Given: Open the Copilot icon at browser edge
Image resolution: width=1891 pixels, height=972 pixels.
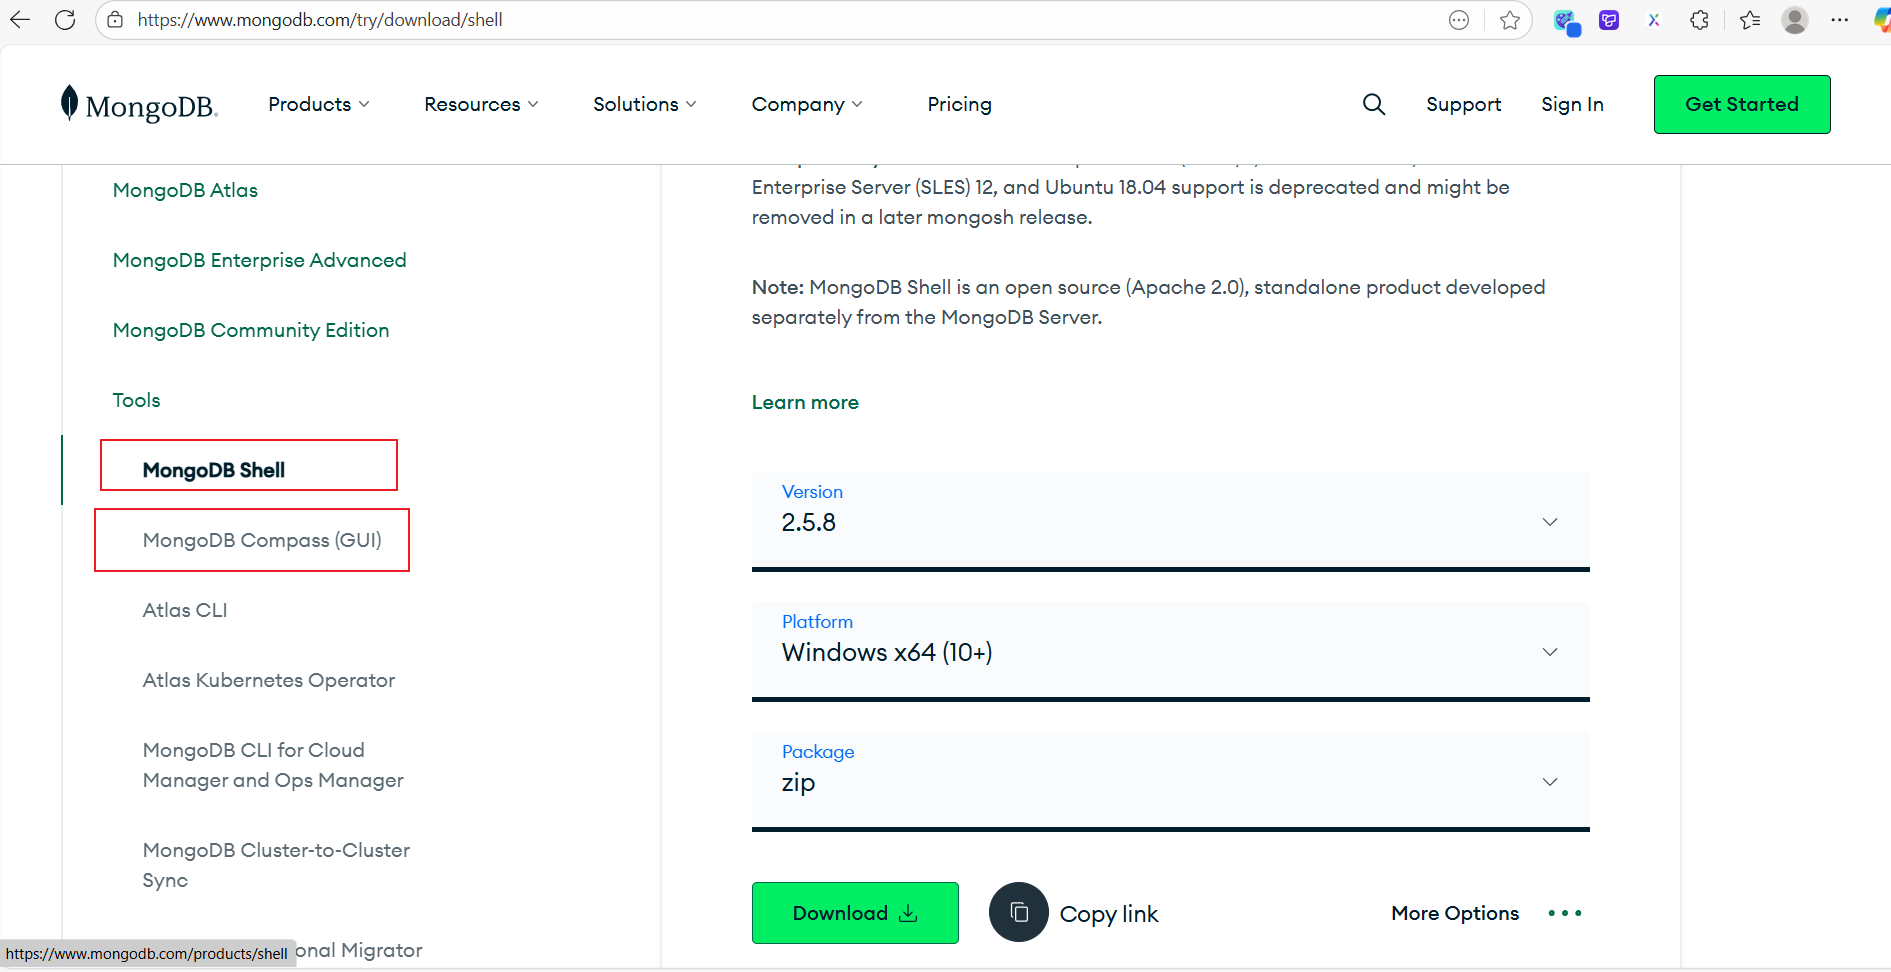Looking at the screenshot, I should (1882, 20).
